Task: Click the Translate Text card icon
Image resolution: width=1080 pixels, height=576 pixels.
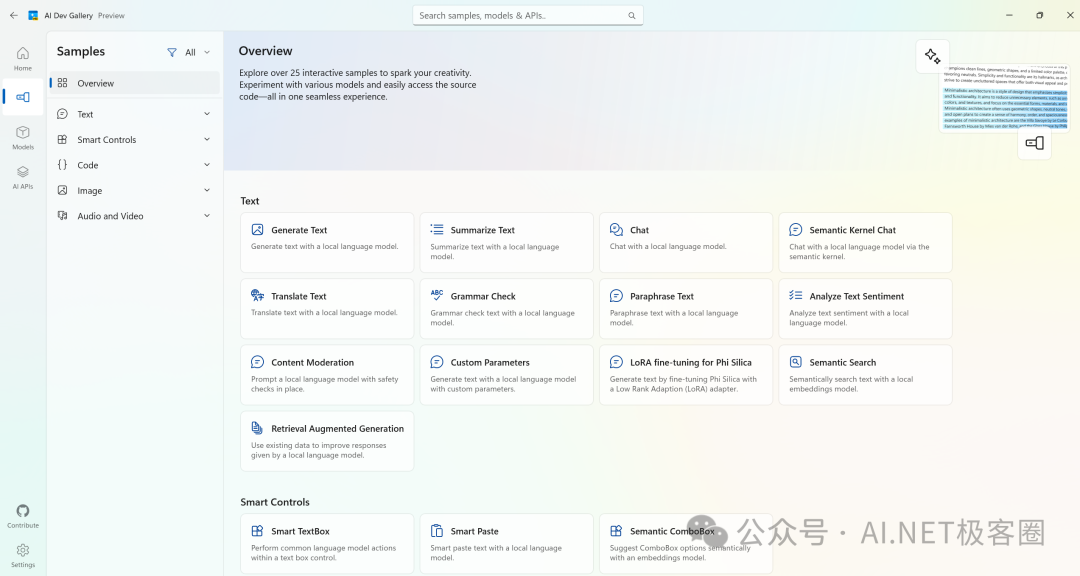Action: point(258,296)
